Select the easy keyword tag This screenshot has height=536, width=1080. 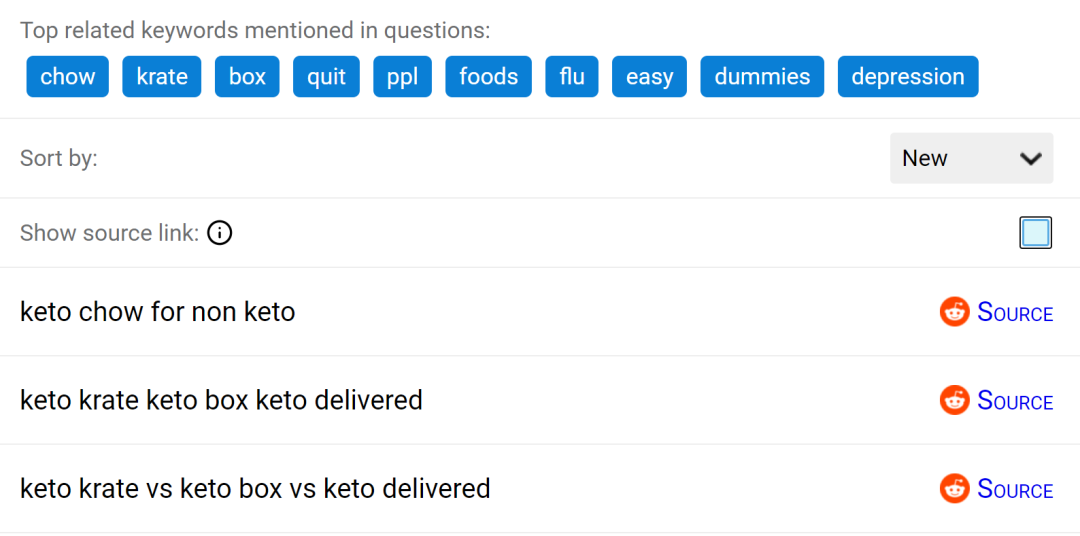[650, 77]
